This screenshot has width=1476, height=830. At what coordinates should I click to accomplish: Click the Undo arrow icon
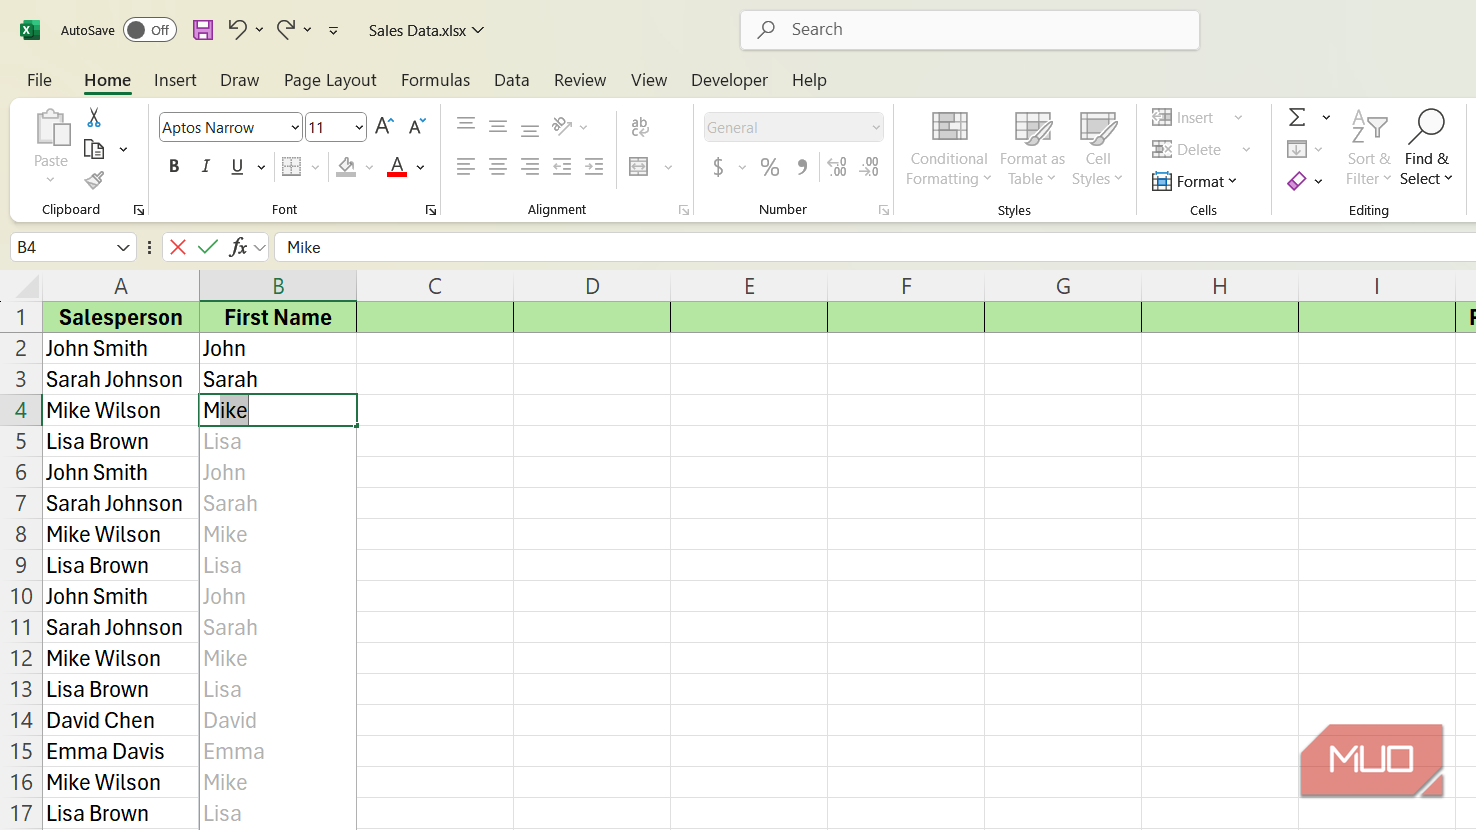pos(237,30)
